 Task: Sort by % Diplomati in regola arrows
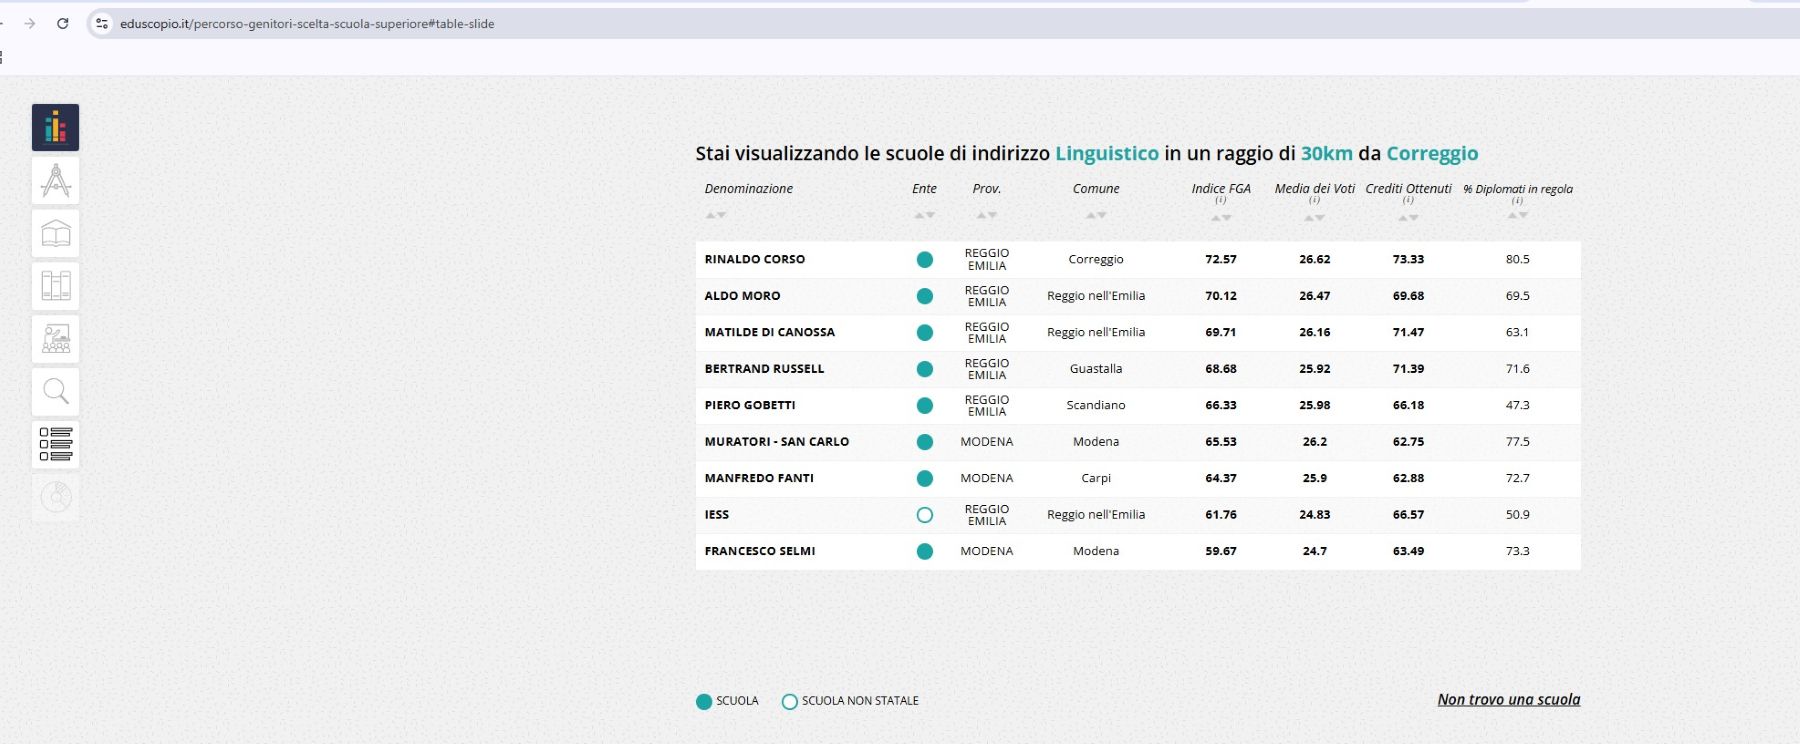pos(1517,215)
